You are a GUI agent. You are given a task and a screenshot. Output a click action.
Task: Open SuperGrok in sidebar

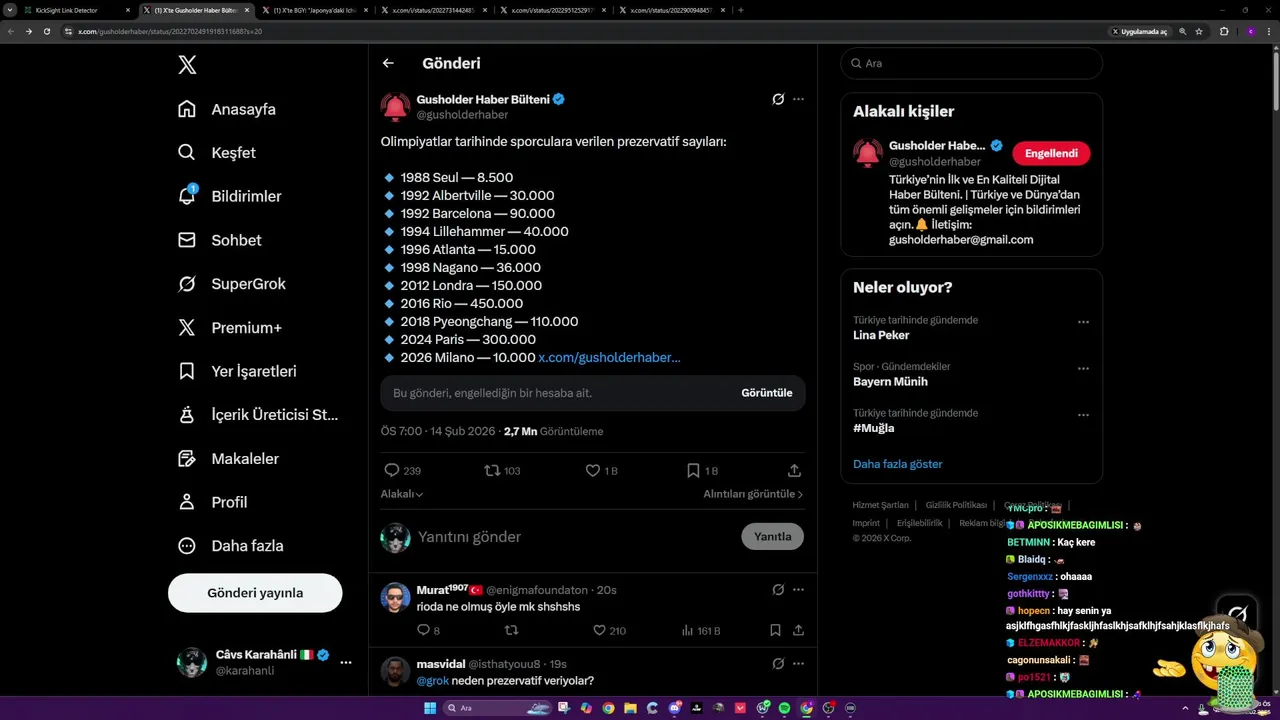pyautogui.click(x=232, y=284)
